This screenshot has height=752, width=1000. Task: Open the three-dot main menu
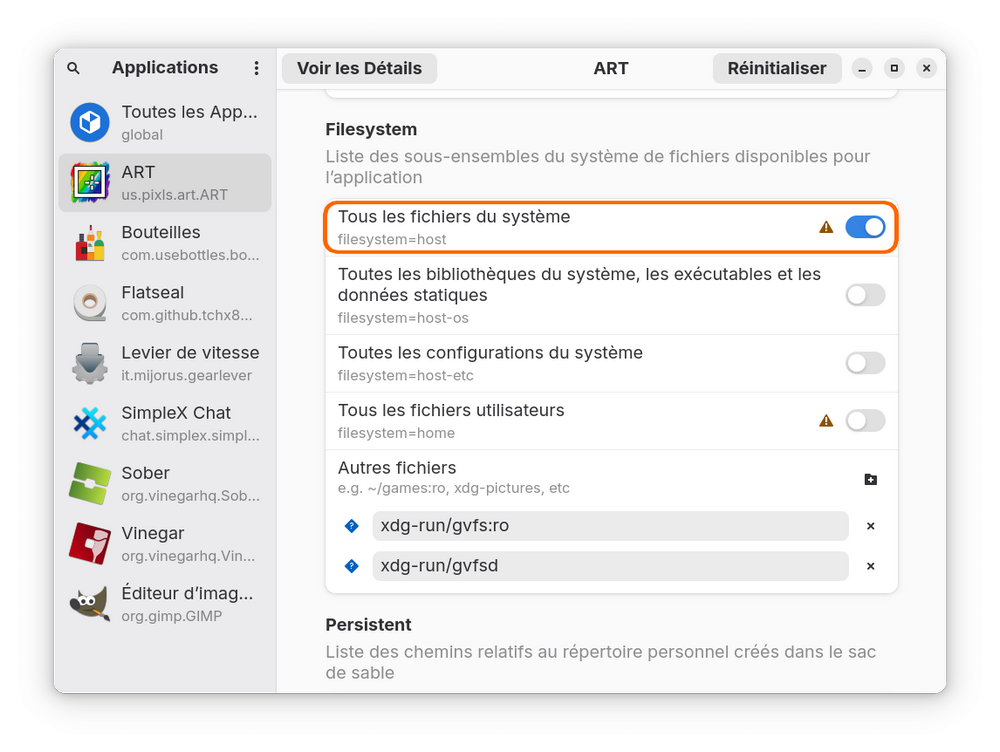[x=257, y=68]
